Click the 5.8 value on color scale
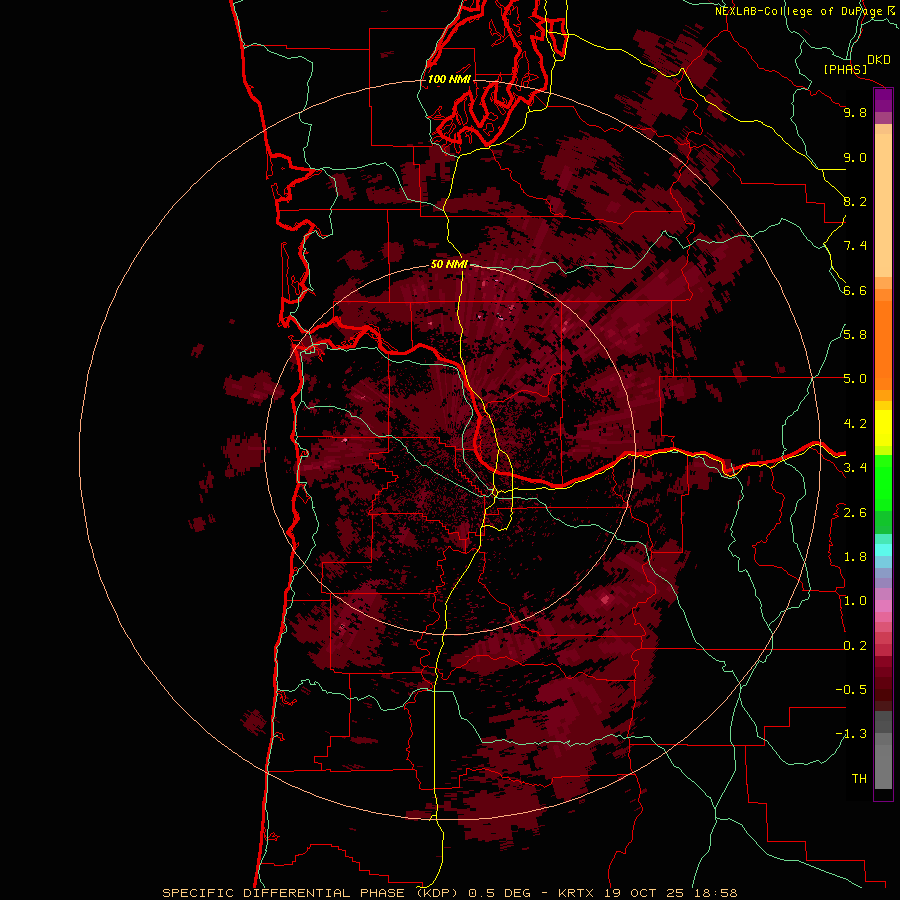This screenshot has width=900, height=900. pyautogui.click(x=855, y=335)
